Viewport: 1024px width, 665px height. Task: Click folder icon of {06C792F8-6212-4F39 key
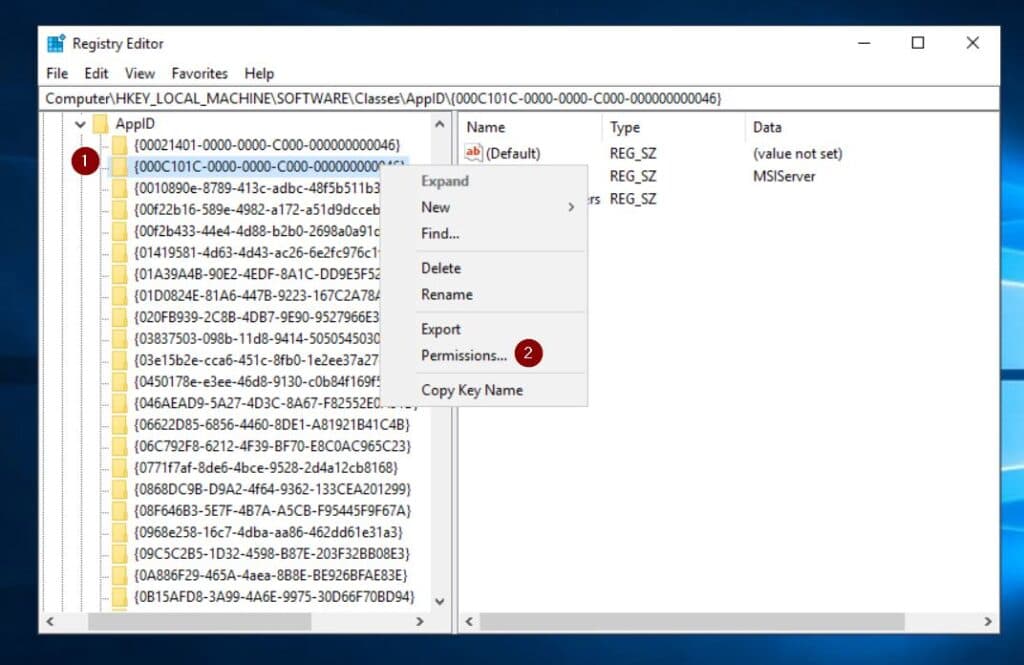tap(120, 446)
